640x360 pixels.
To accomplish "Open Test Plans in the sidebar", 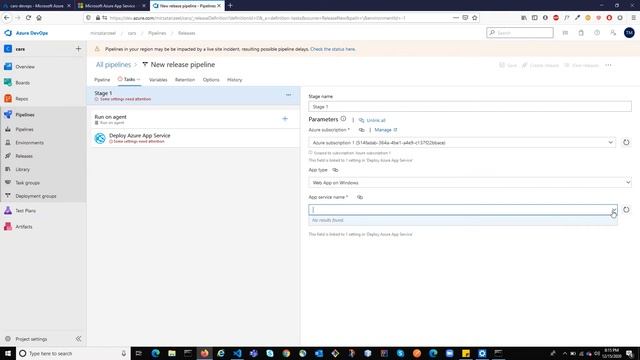I will pos(25,211).
